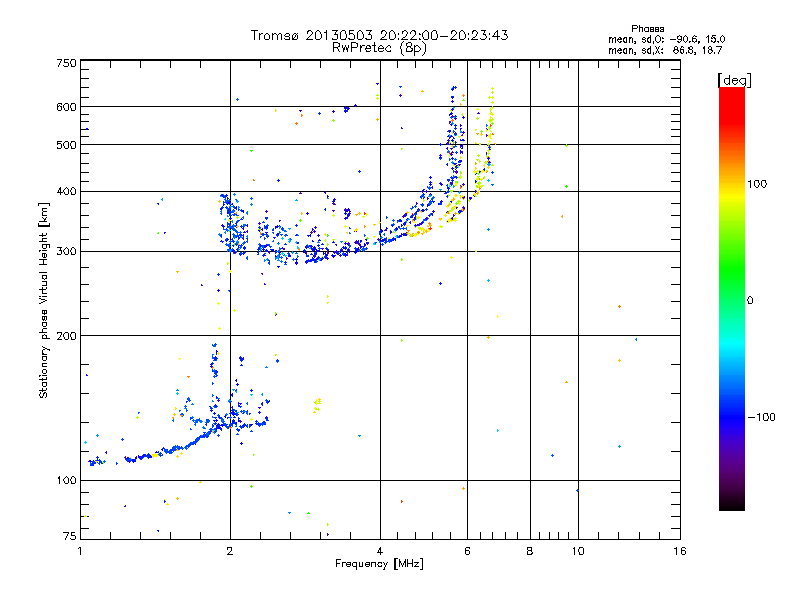This screenshot has height=600, width=800.
Task: Select the "mean, sd,X: 86.8, 18.7" line
Action: (x=665, y=50)
